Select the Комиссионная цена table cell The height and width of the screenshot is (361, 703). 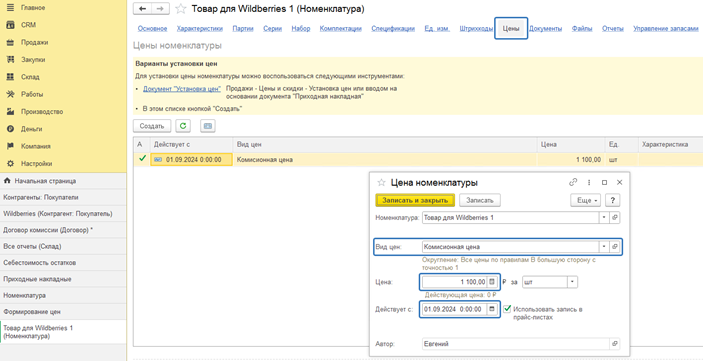tap(385, 160)
